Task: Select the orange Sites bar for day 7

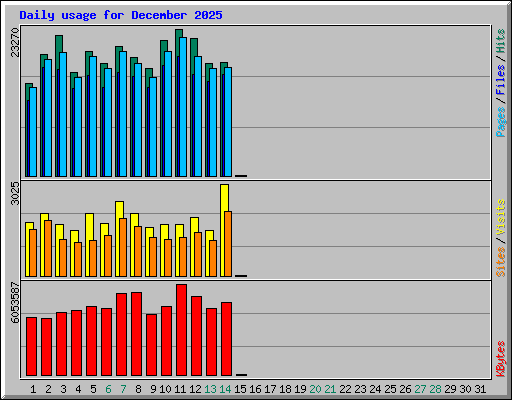Action: (x=123, y=247)
